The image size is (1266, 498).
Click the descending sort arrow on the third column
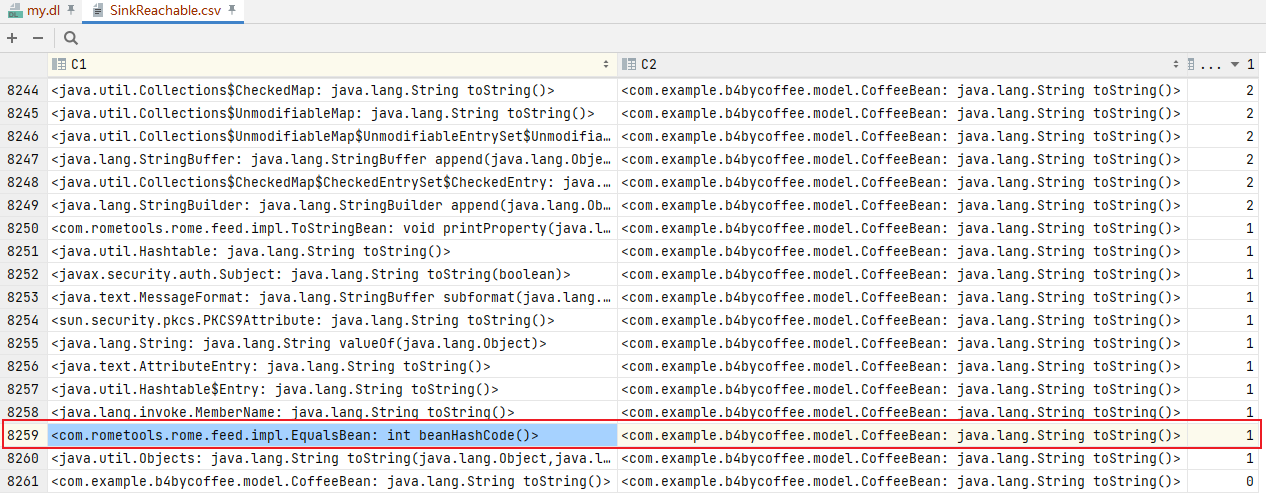pyautogui.click(x=1235, y=64)
